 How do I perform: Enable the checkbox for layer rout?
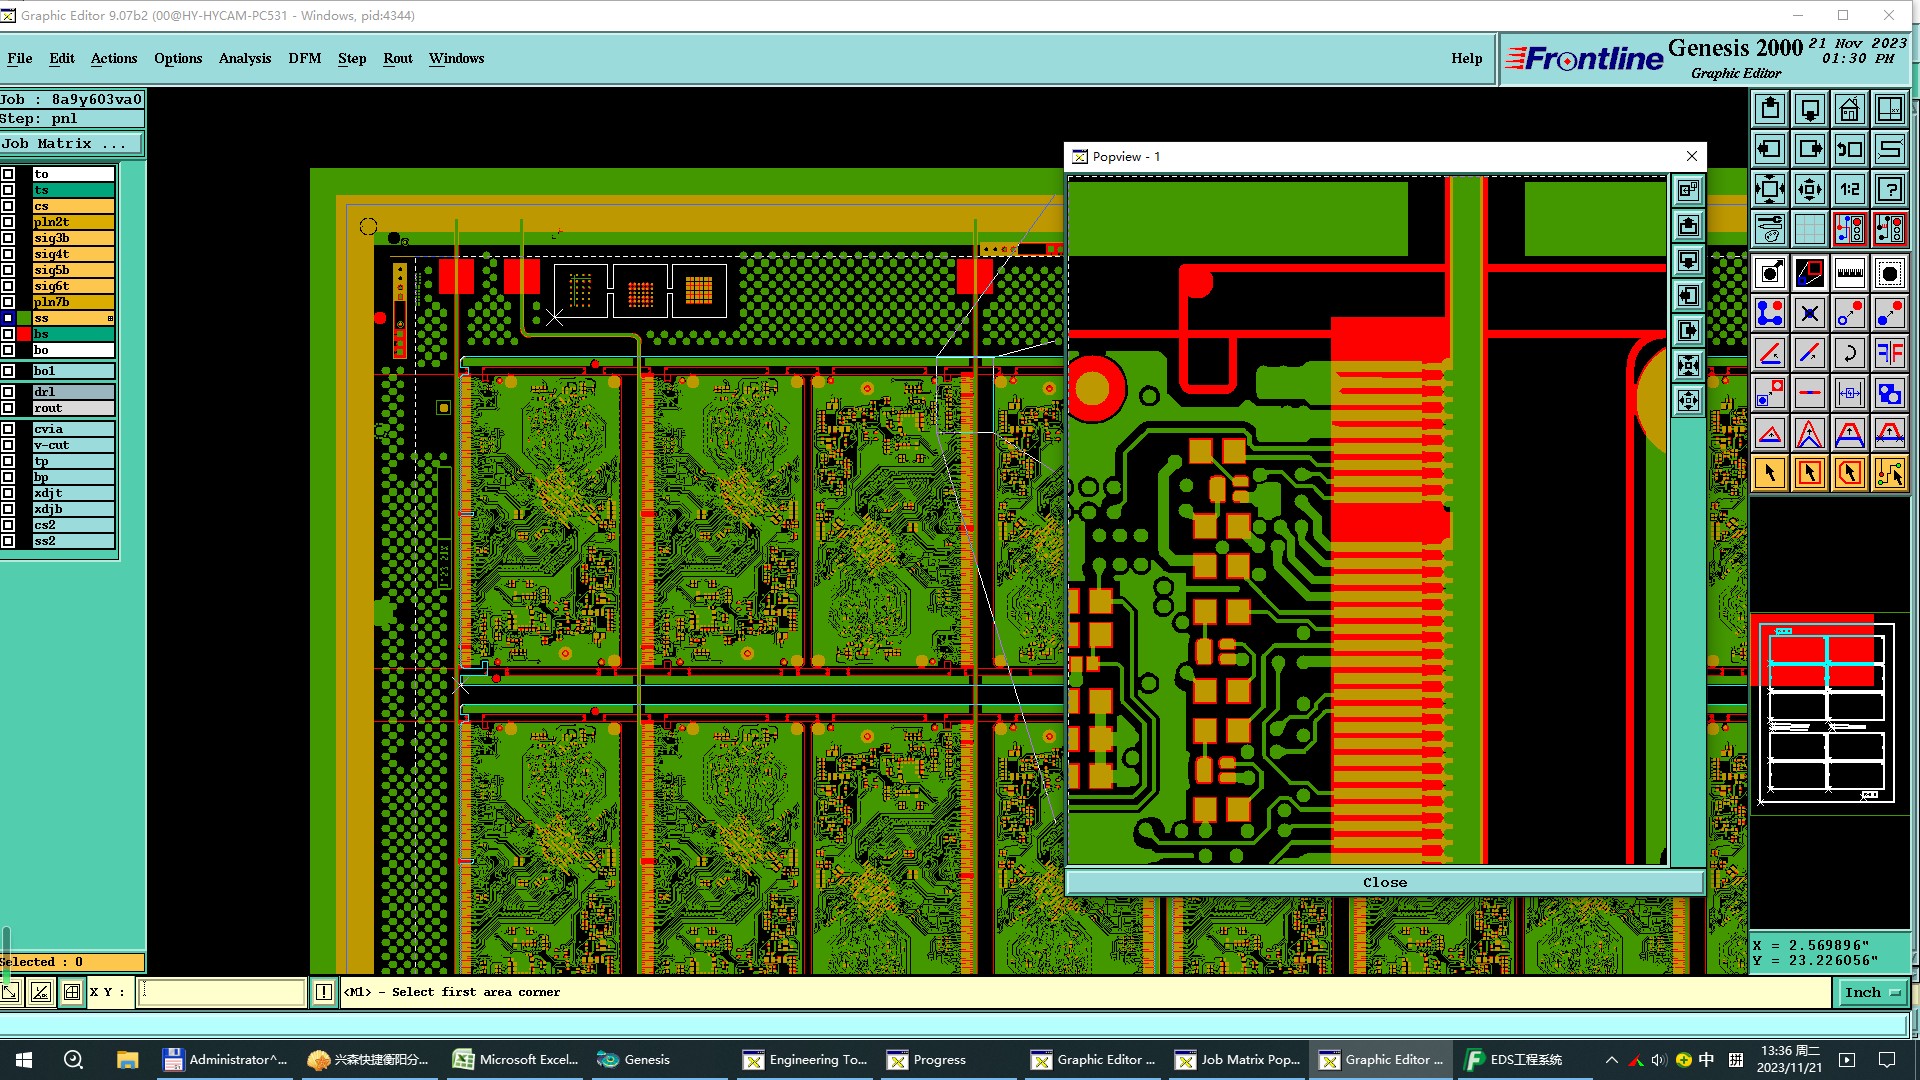point(8,408)
